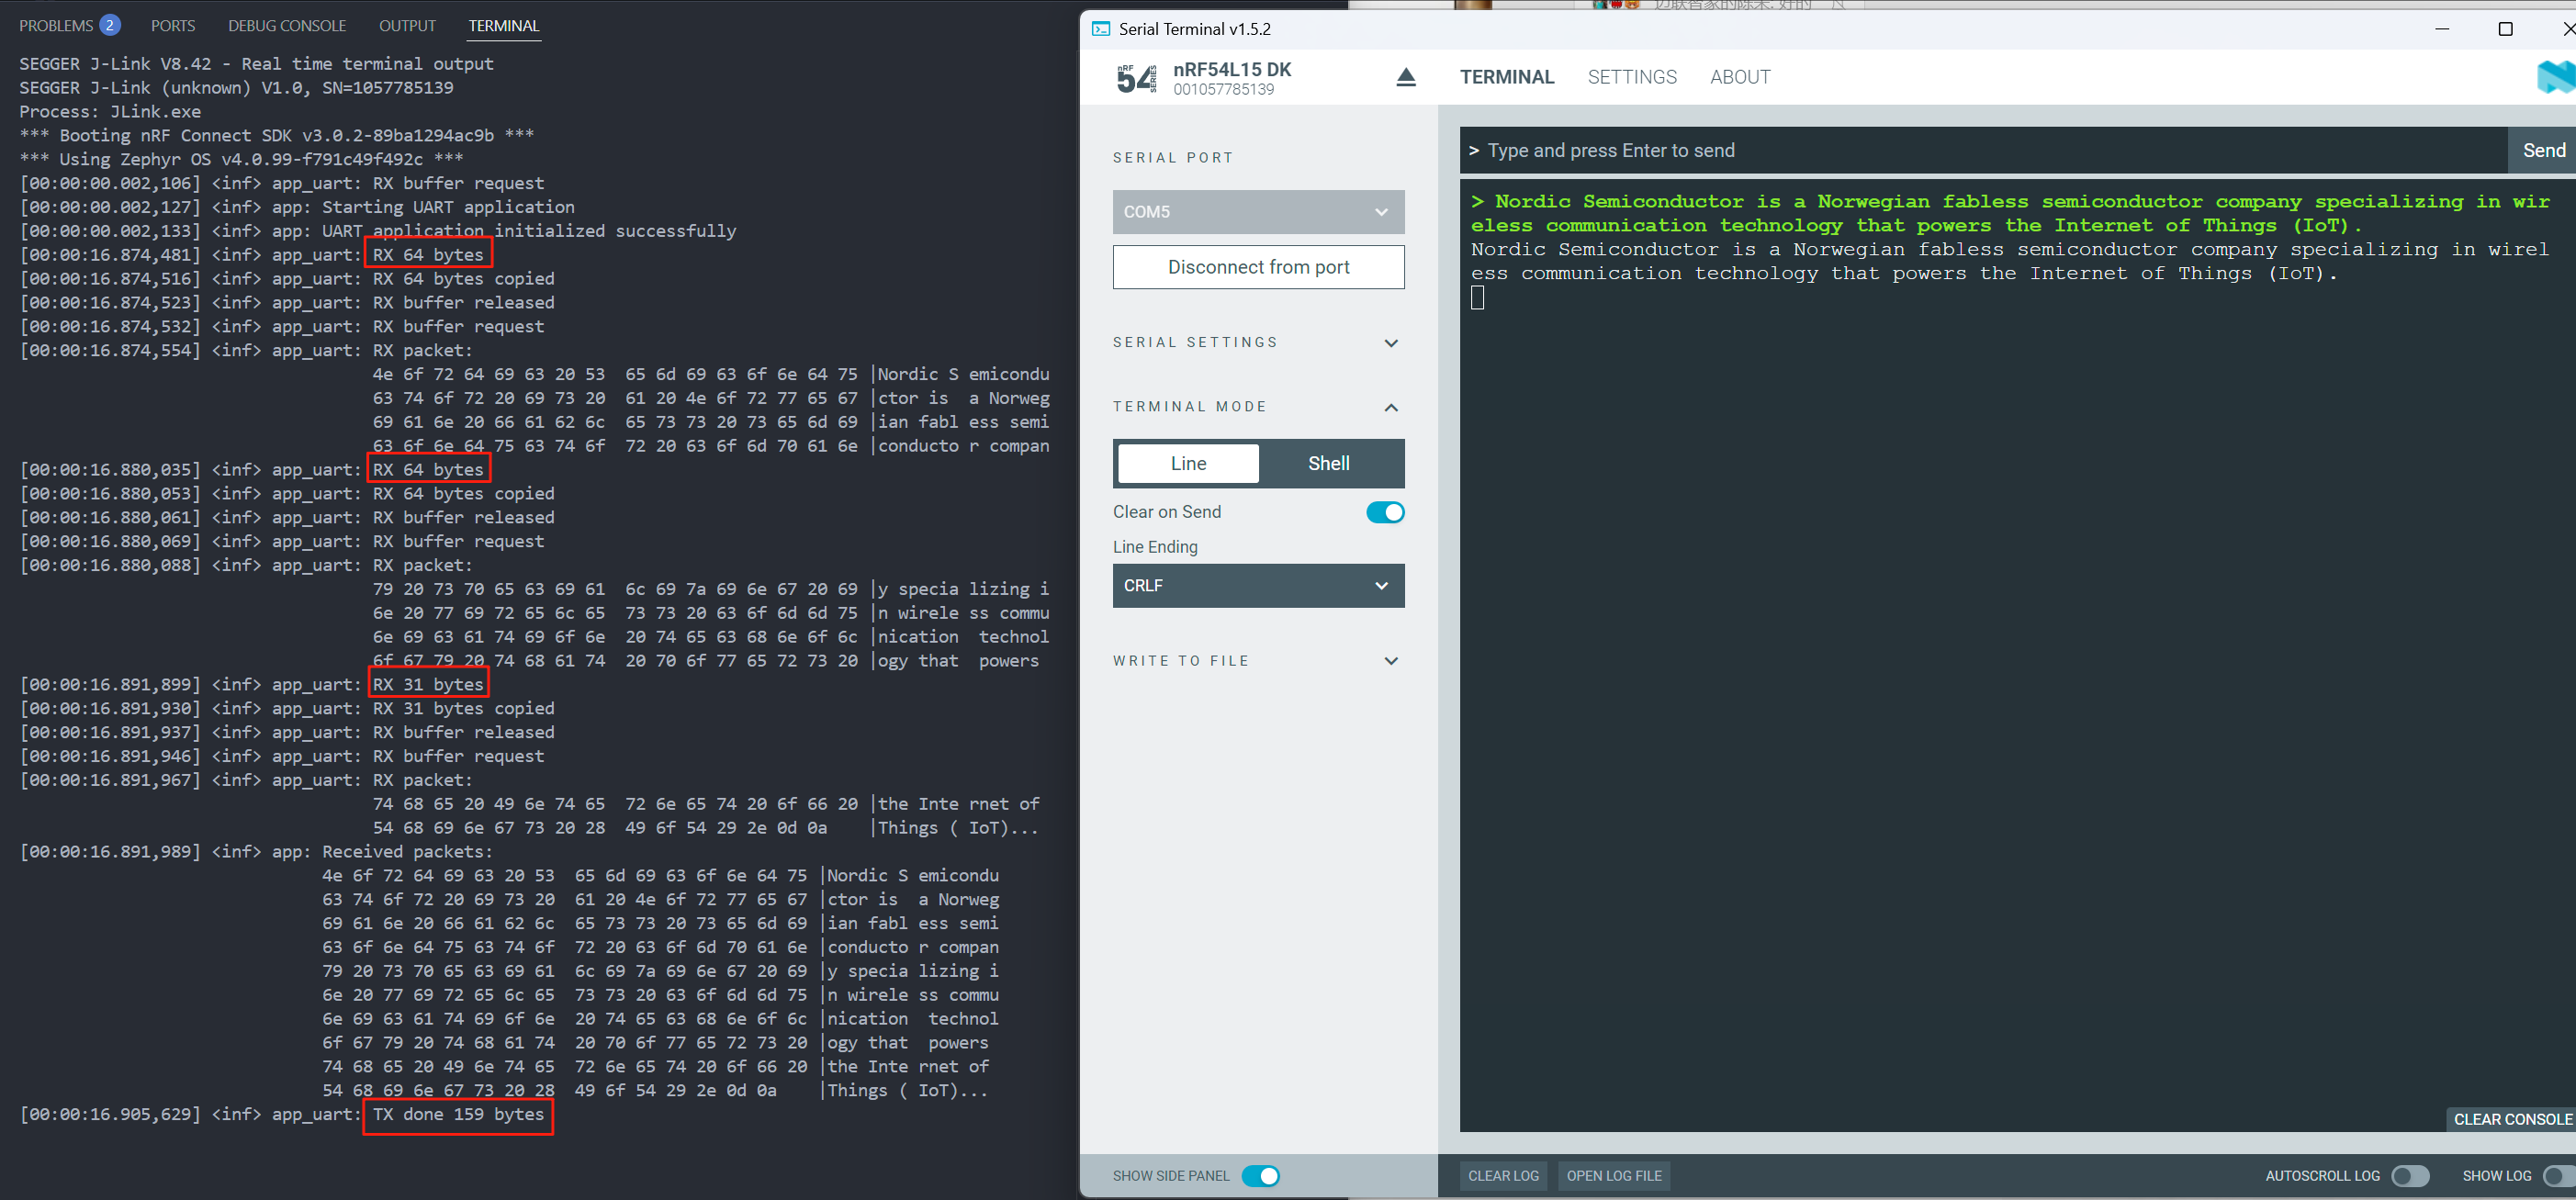Screen dimensions: 2576x1200
Task: Select Line terminal mode
Action: [x=1188, y=463]
